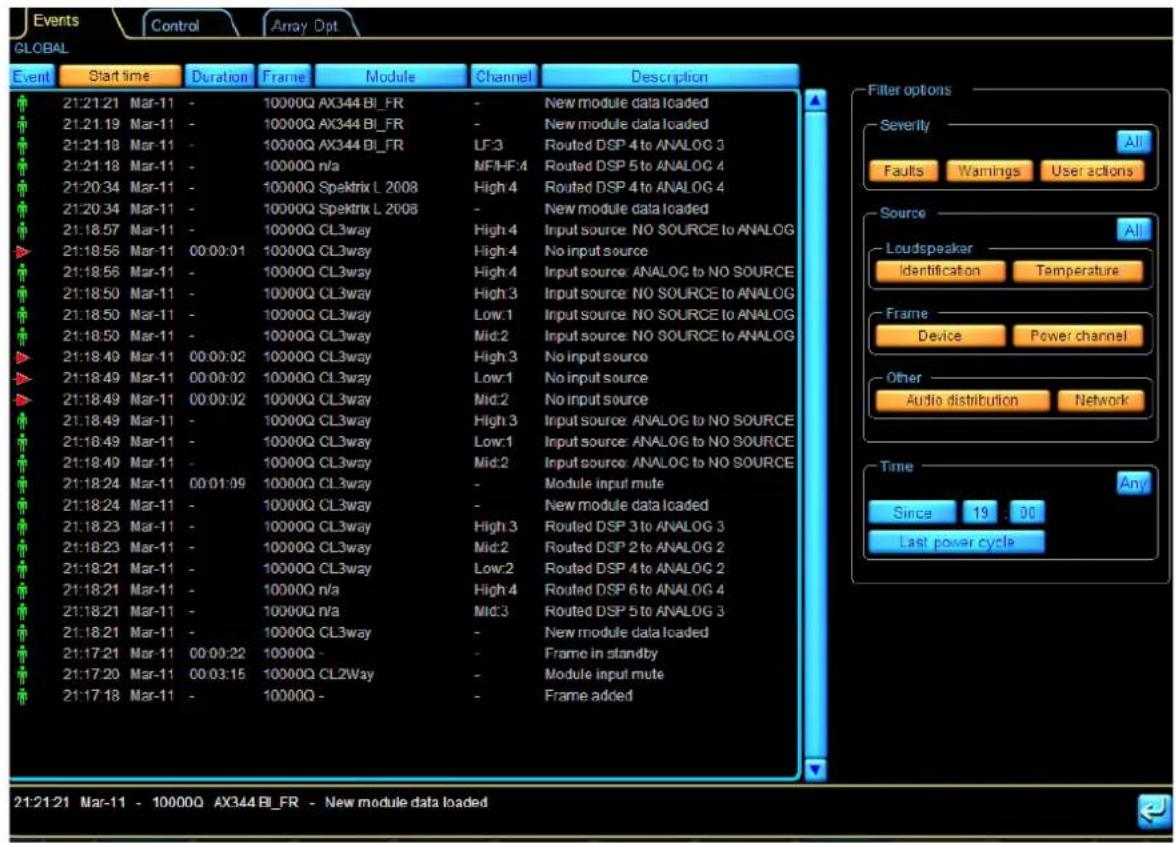
Task: Click green icon of 21:17:20 Module input mute
Action: point(22,675)
